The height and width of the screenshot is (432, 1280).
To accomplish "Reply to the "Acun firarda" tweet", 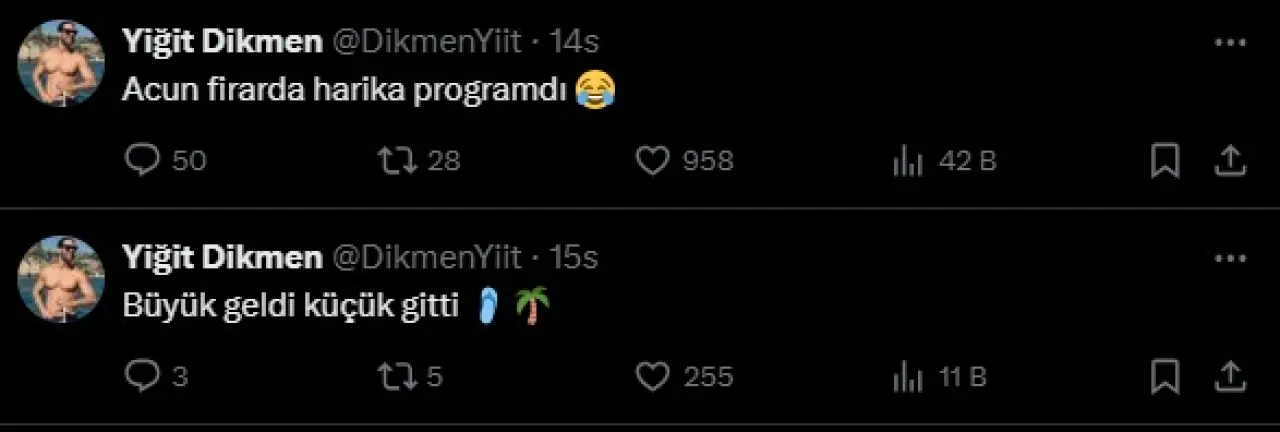I will (x=143, y=160).
